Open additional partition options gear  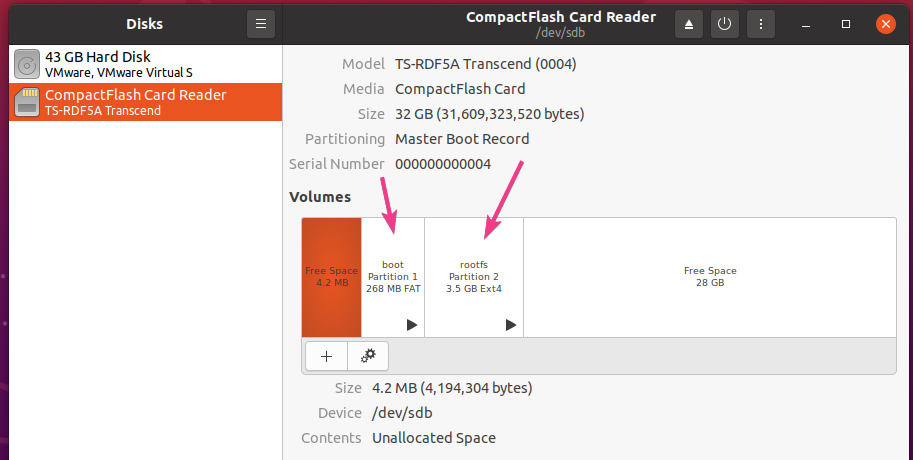pyautogui.click(x=368, y=355)
